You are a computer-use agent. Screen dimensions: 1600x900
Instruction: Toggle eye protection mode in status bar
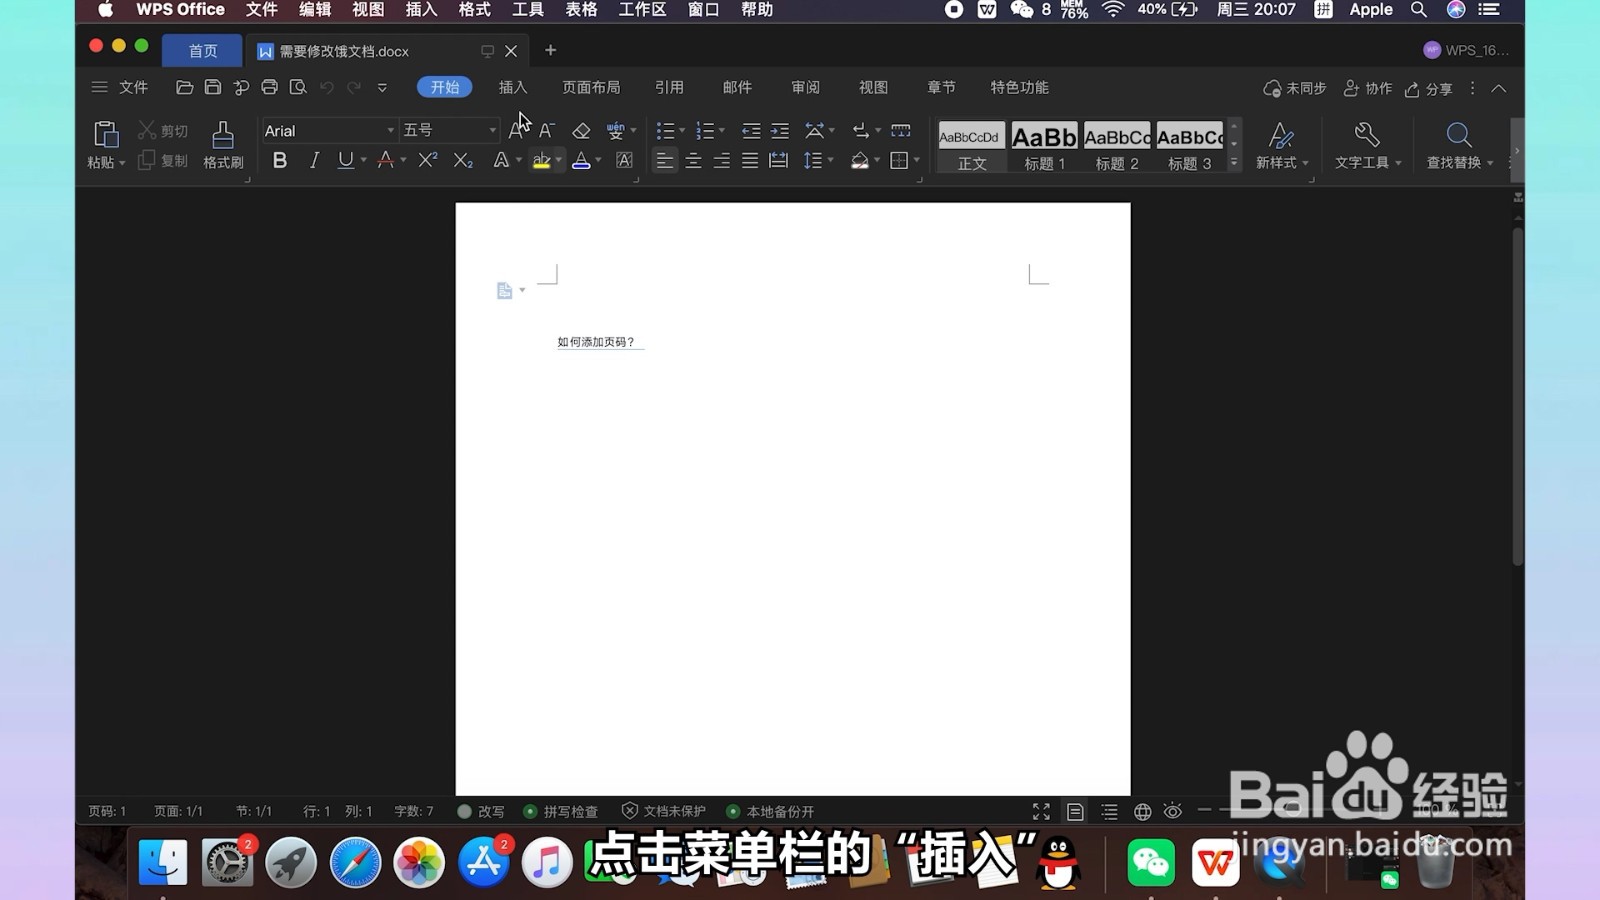click(1173, 811)
